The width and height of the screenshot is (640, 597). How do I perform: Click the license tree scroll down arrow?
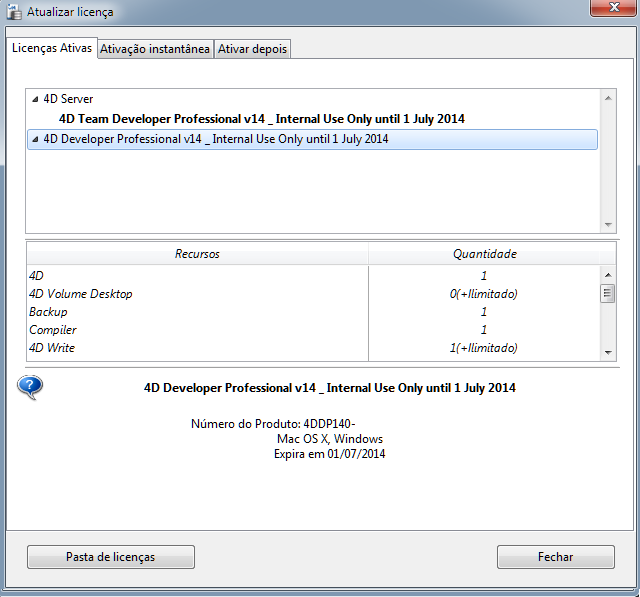click(x=608, y=224)
